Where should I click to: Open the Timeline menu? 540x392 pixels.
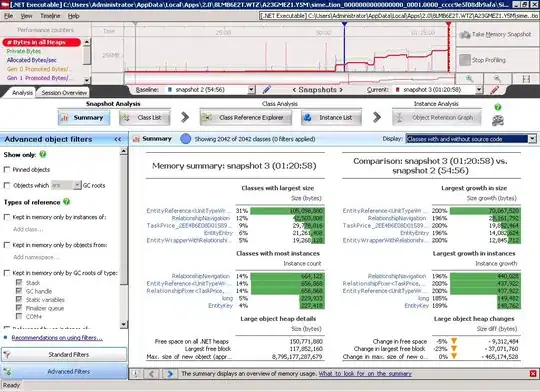point(50,16)
